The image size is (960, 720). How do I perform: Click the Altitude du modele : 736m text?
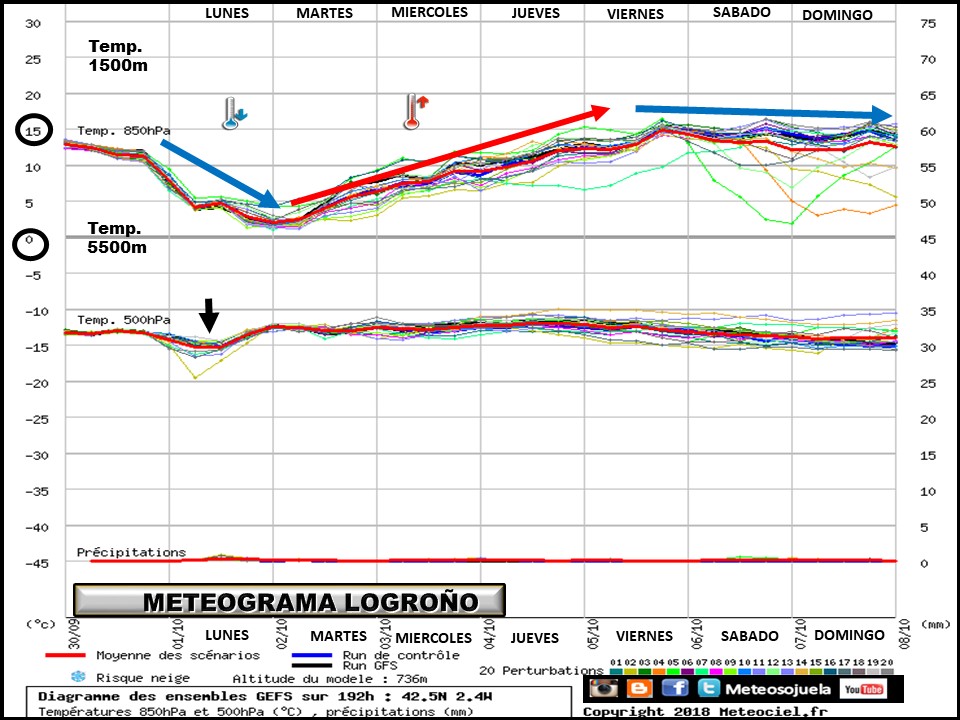pos(330,678)
